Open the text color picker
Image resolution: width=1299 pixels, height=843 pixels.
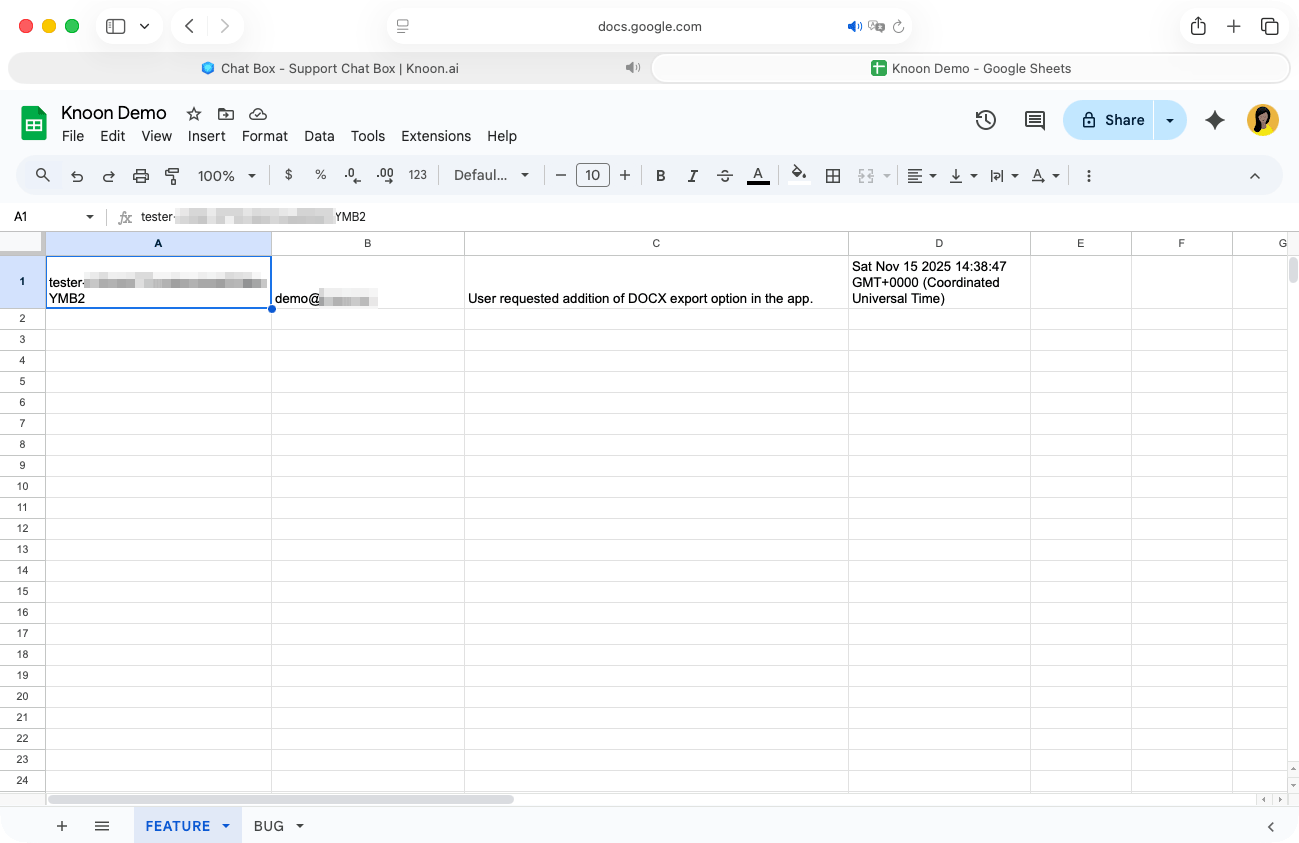(757, 175)
